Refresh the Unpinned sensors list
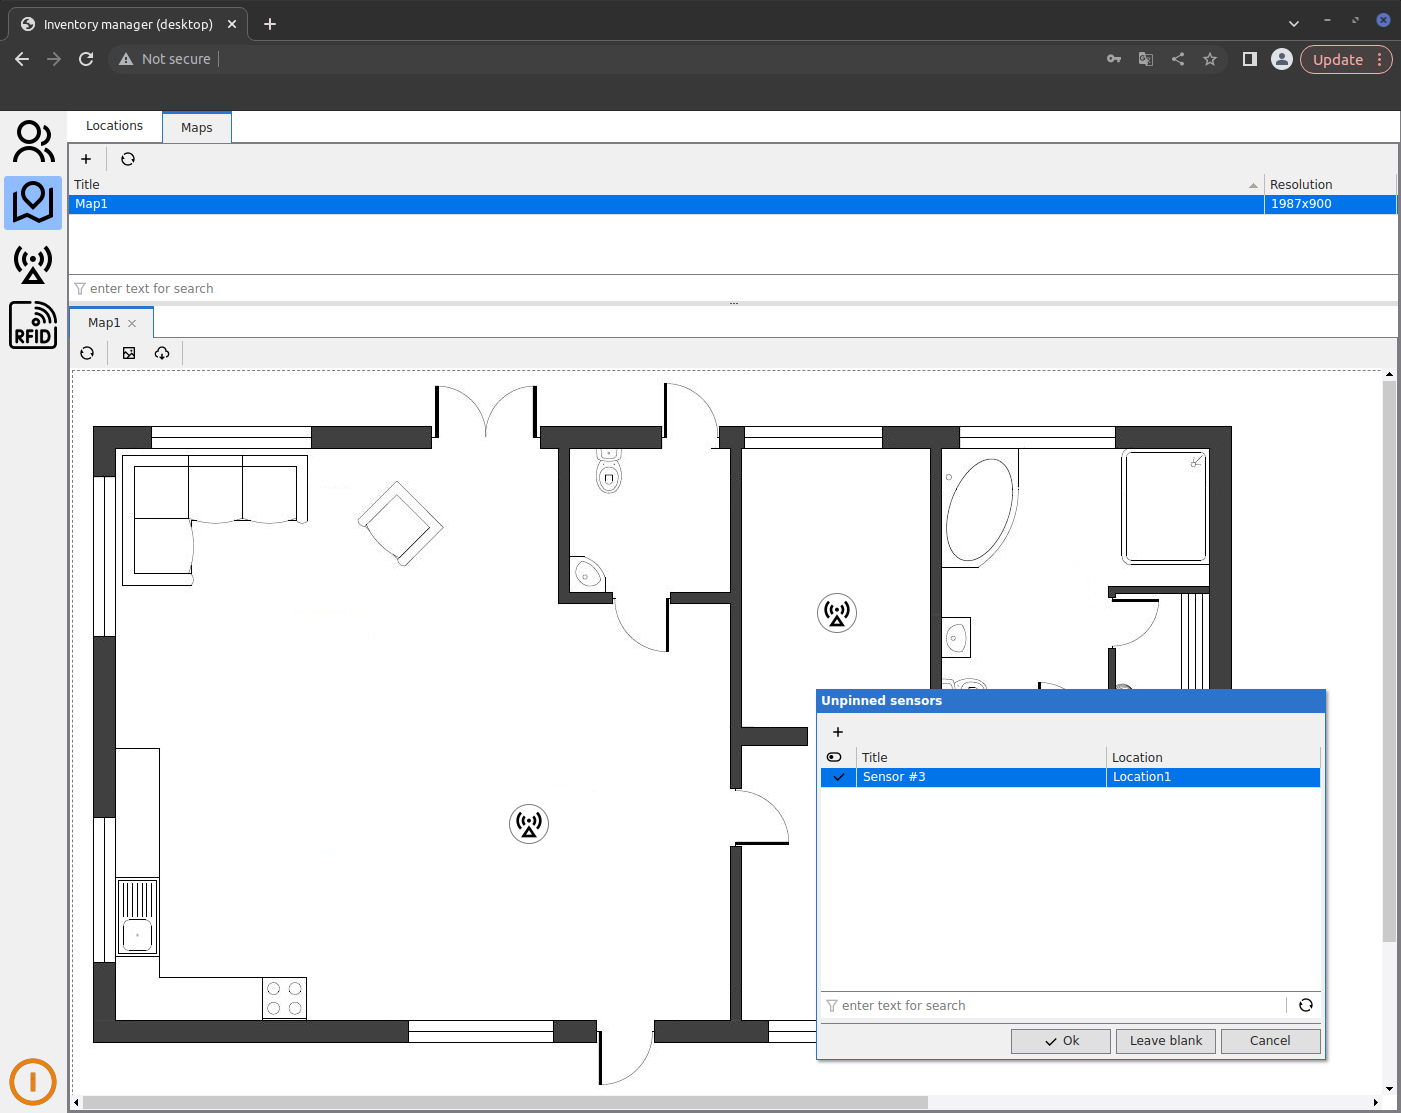The height and width of the screenshot is (1113, 1401). tap(1306, 1005)
